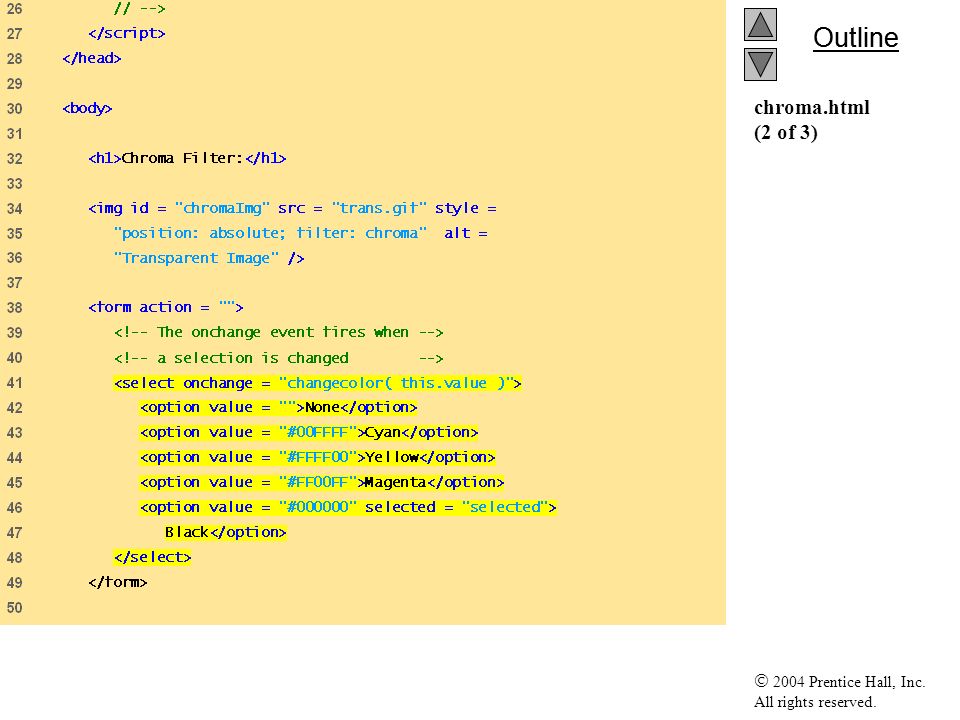Click the comment end on line 26
This screenshot has height=720, width=960.
[140, 9]
